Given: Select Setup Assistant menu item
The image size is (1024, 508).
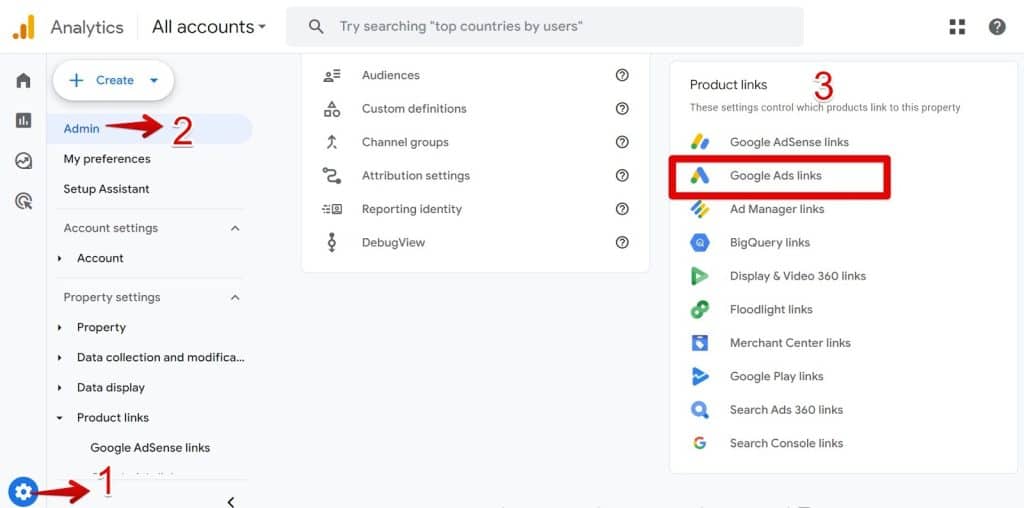Looking at the screenshot, I should 106,189.
